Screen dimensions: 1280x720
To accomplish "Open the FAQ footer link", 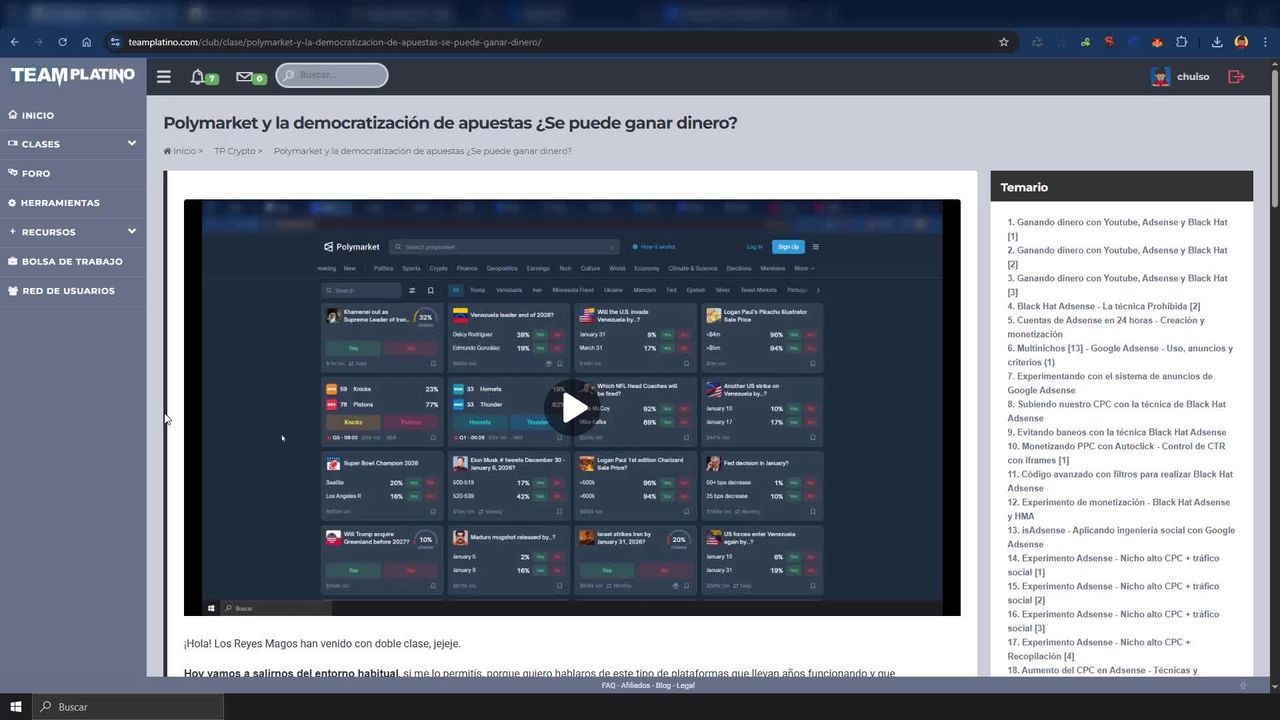I will [x=608, y=686].
